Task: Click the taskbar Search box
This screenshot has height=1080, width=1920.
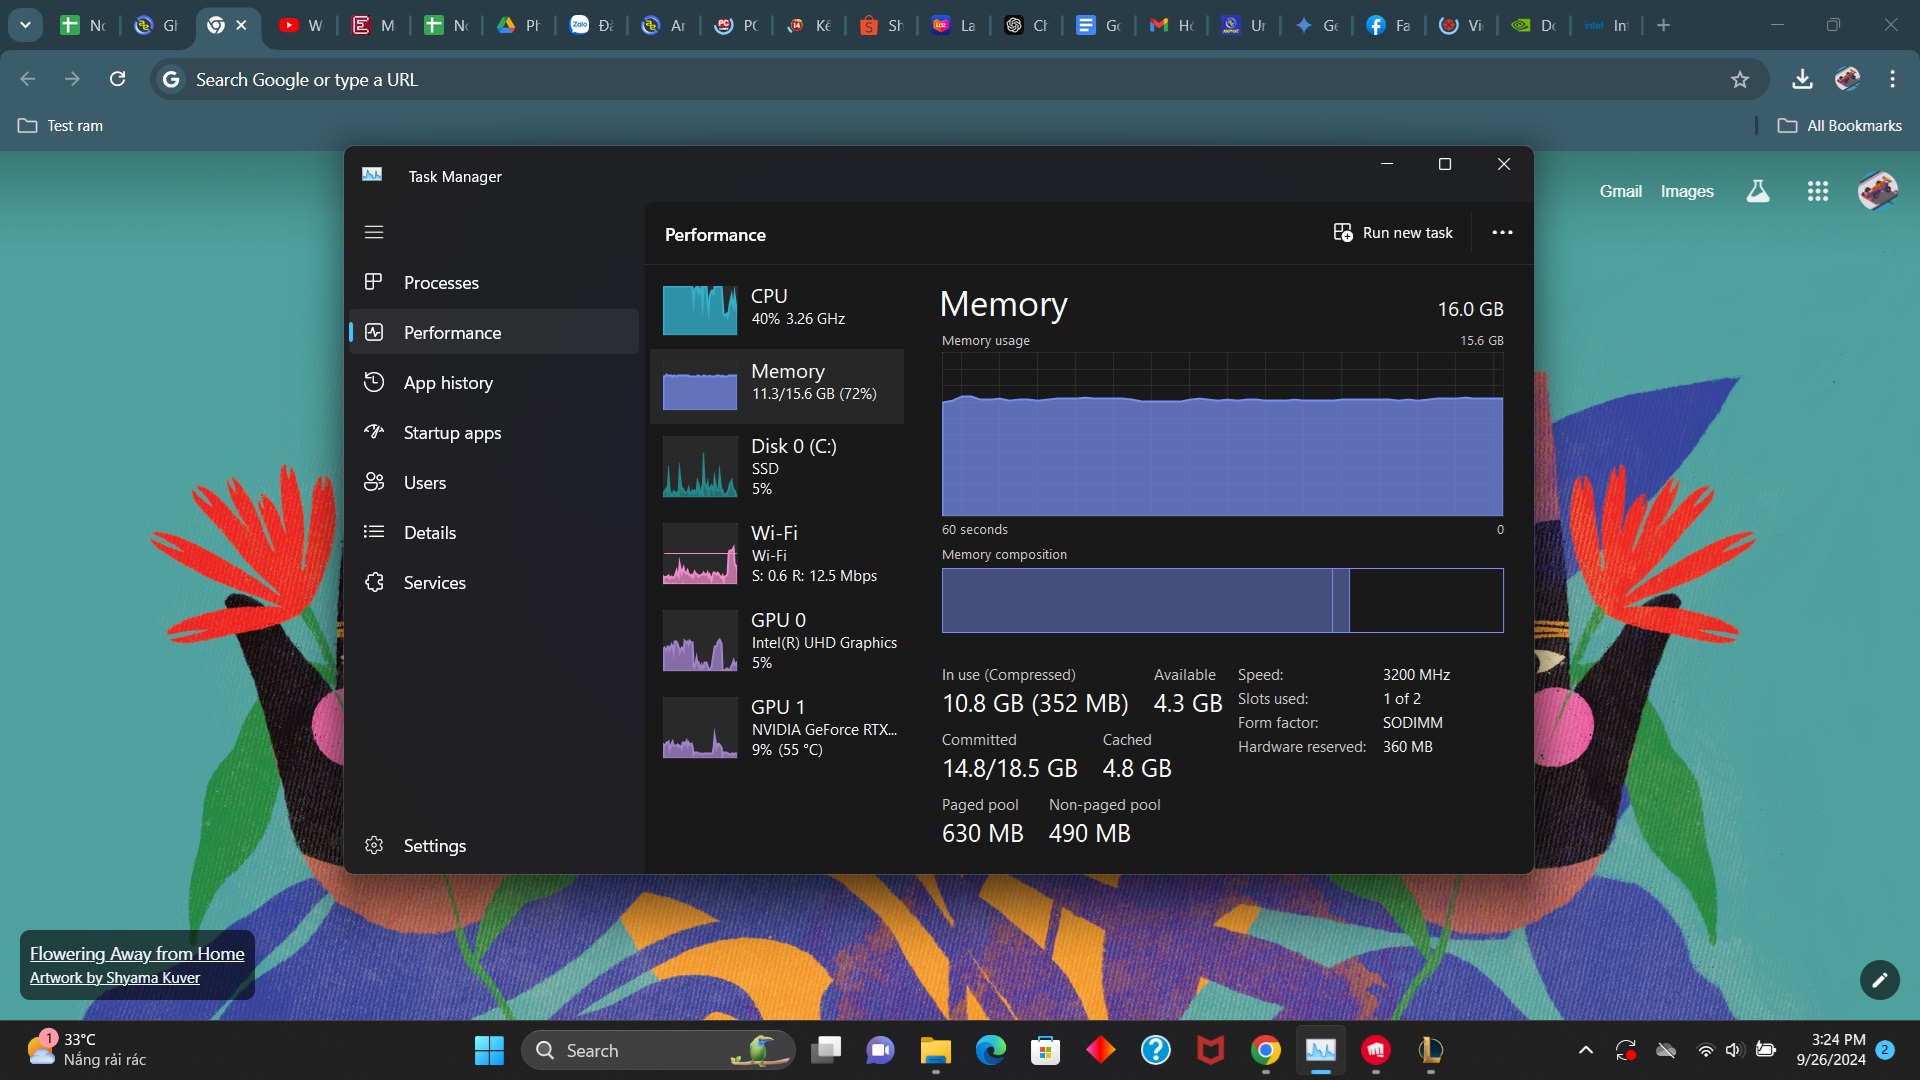Action: (658, 1050)
